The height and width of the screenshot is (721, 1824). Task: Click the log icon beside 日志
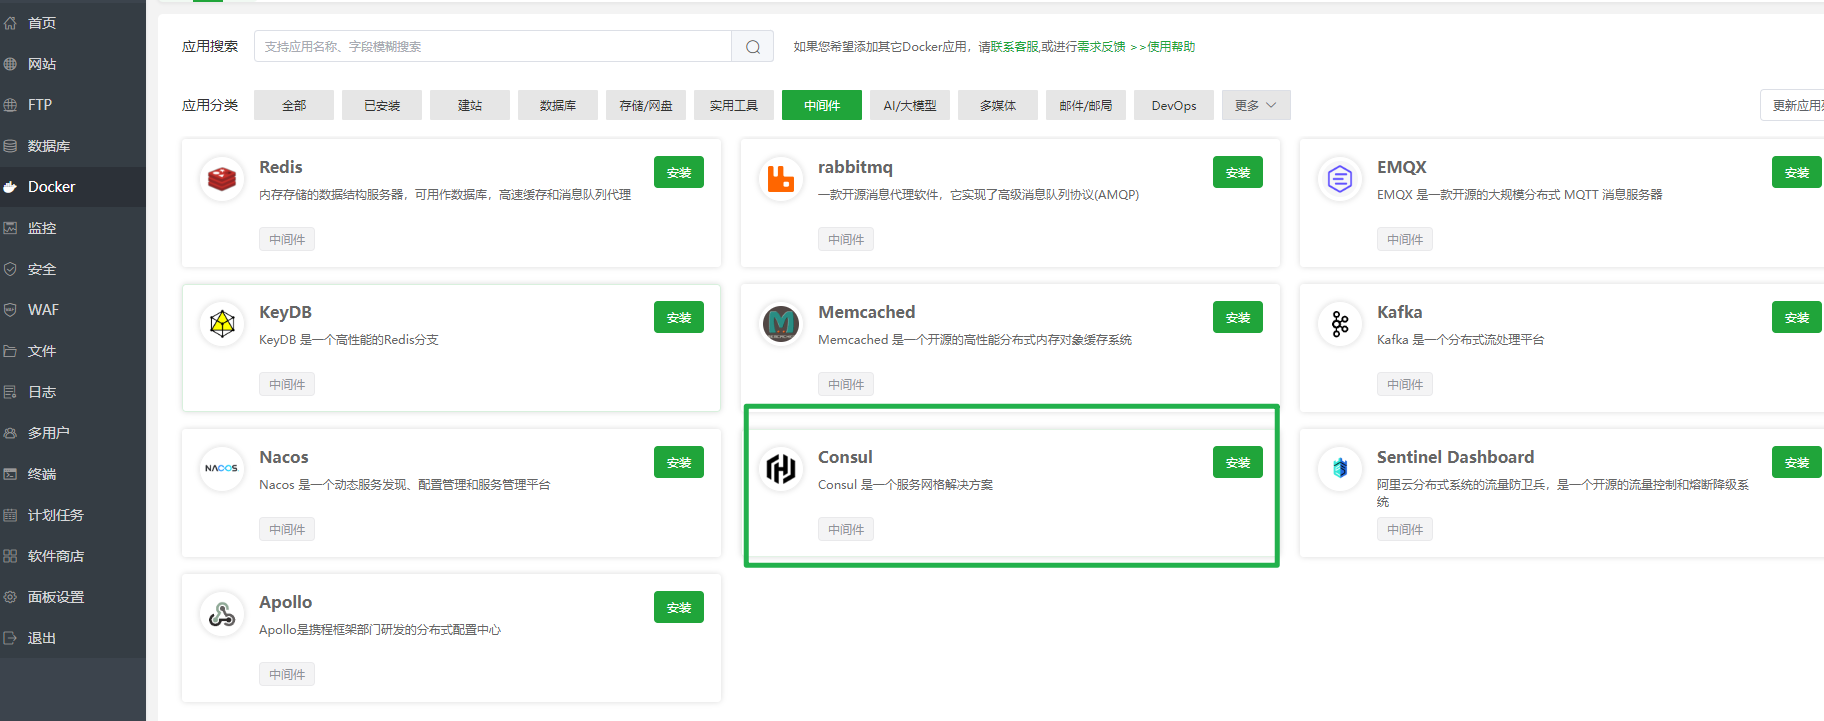point(11,392)
